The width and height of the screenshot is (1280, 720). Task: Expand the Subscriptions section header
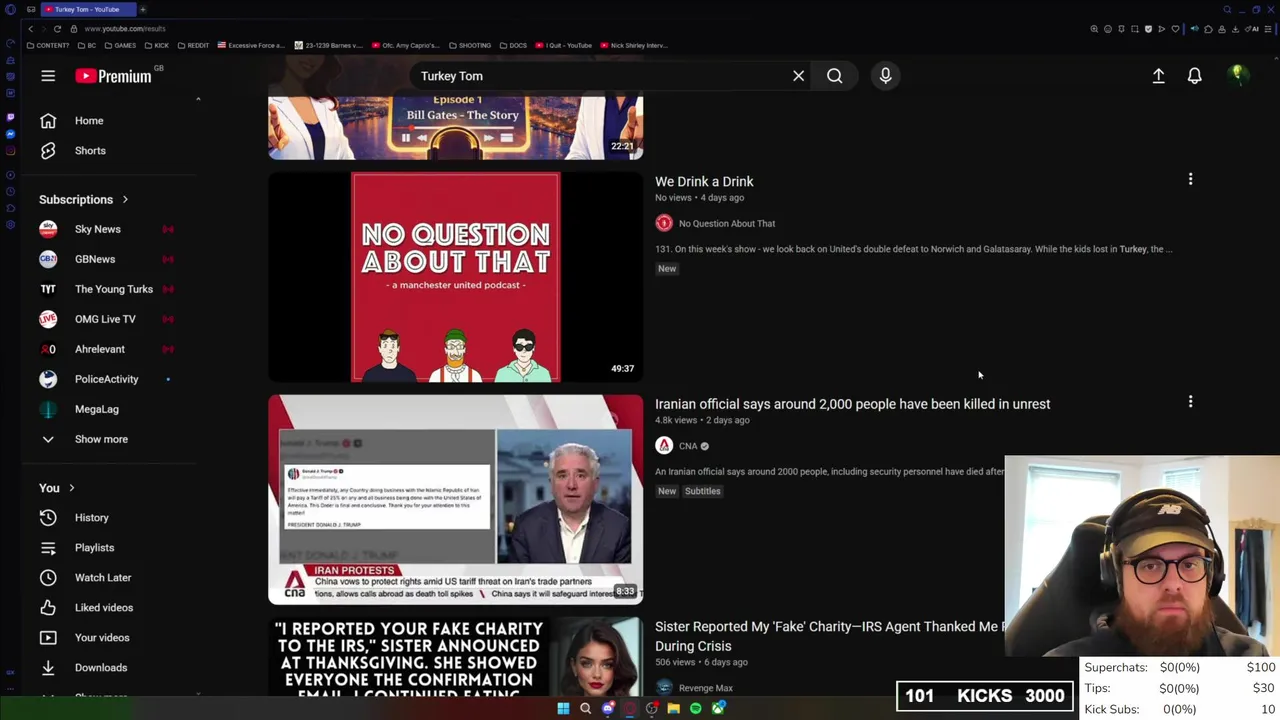(84, 200)
